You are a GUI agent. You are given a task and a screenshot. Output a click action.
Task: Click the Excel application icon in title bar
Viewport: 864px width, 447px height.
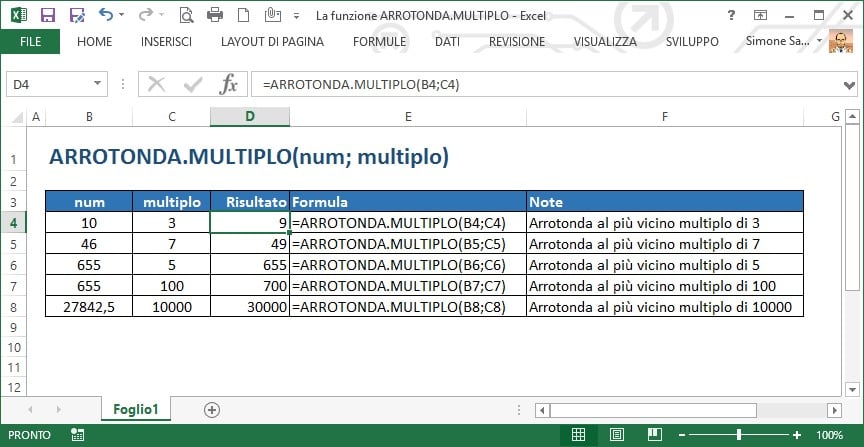point(19,15)
